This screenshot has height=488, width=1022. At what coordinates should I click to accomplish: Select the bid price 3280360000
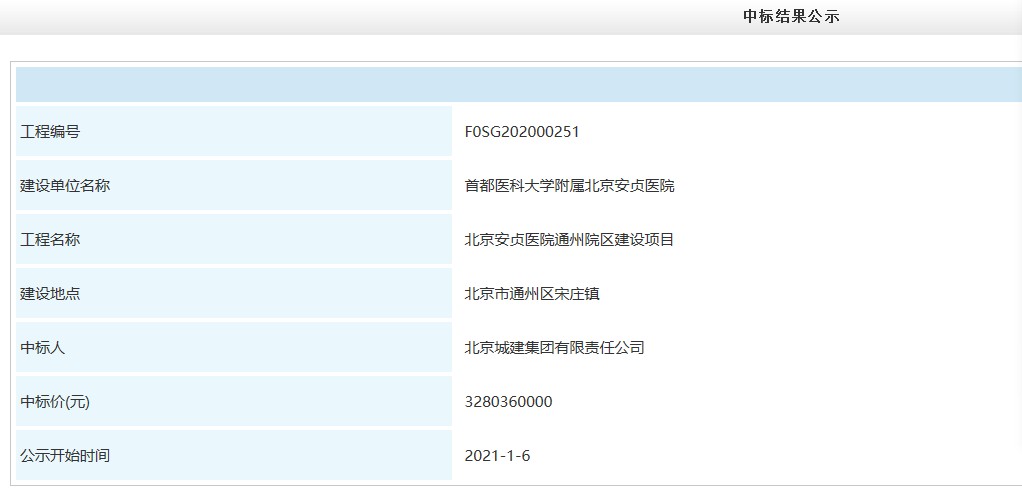coord(508,402)
